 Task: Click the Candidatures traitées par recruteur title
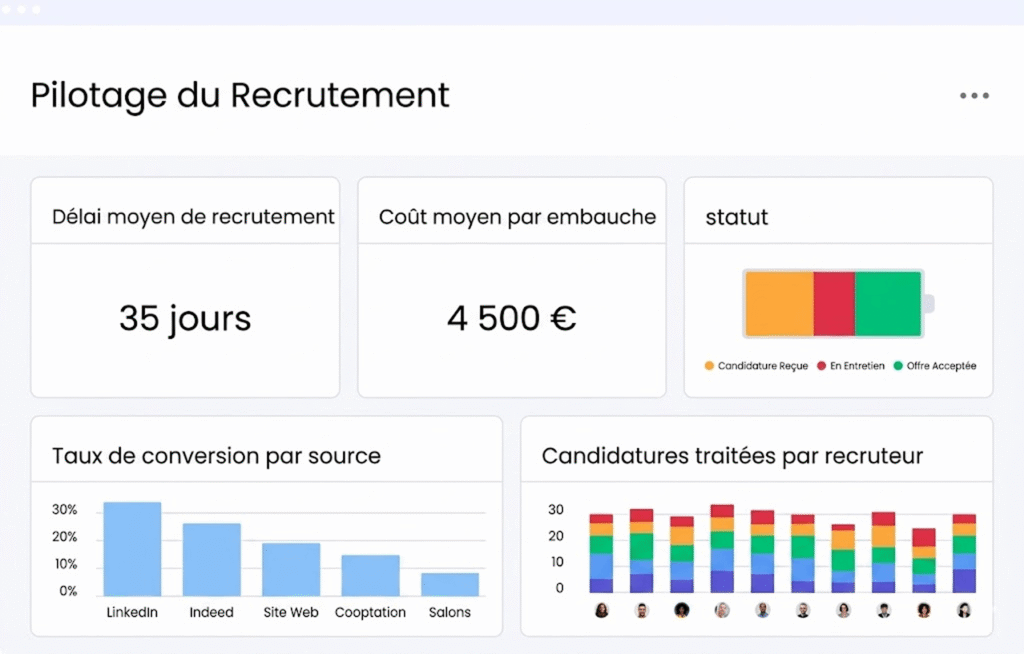coord(732,456)
